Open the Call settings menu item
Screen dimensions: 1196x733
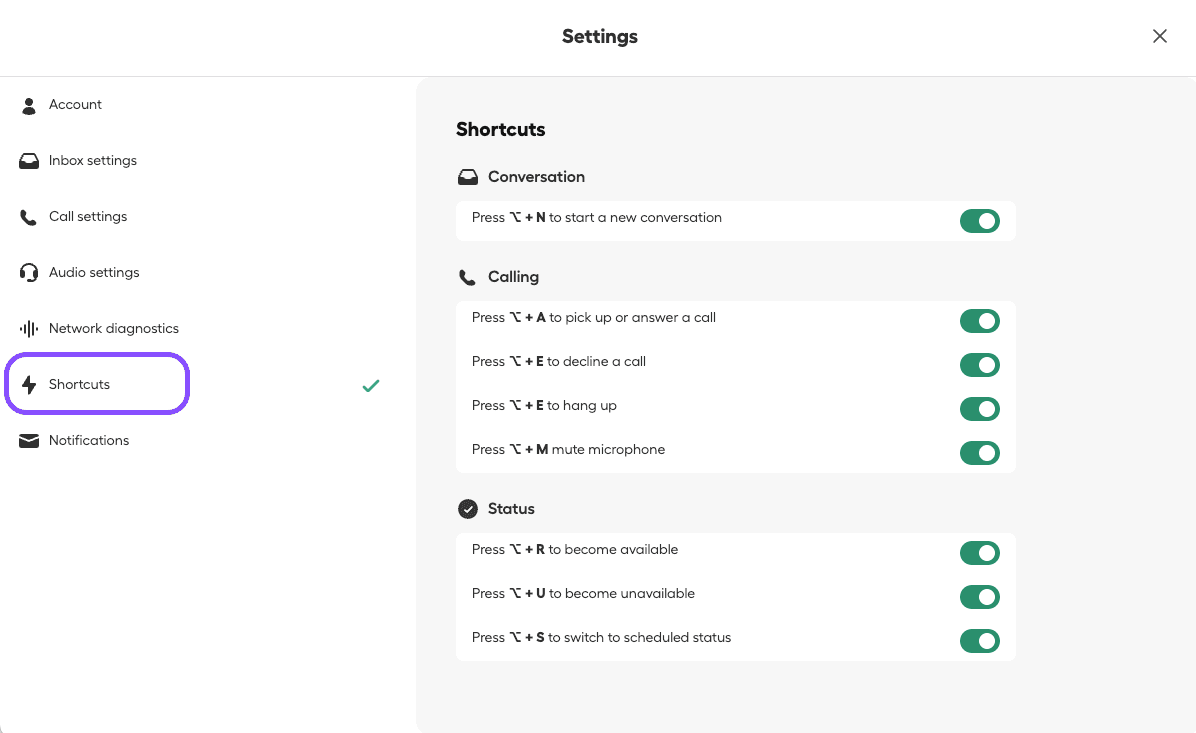(88, 217)
